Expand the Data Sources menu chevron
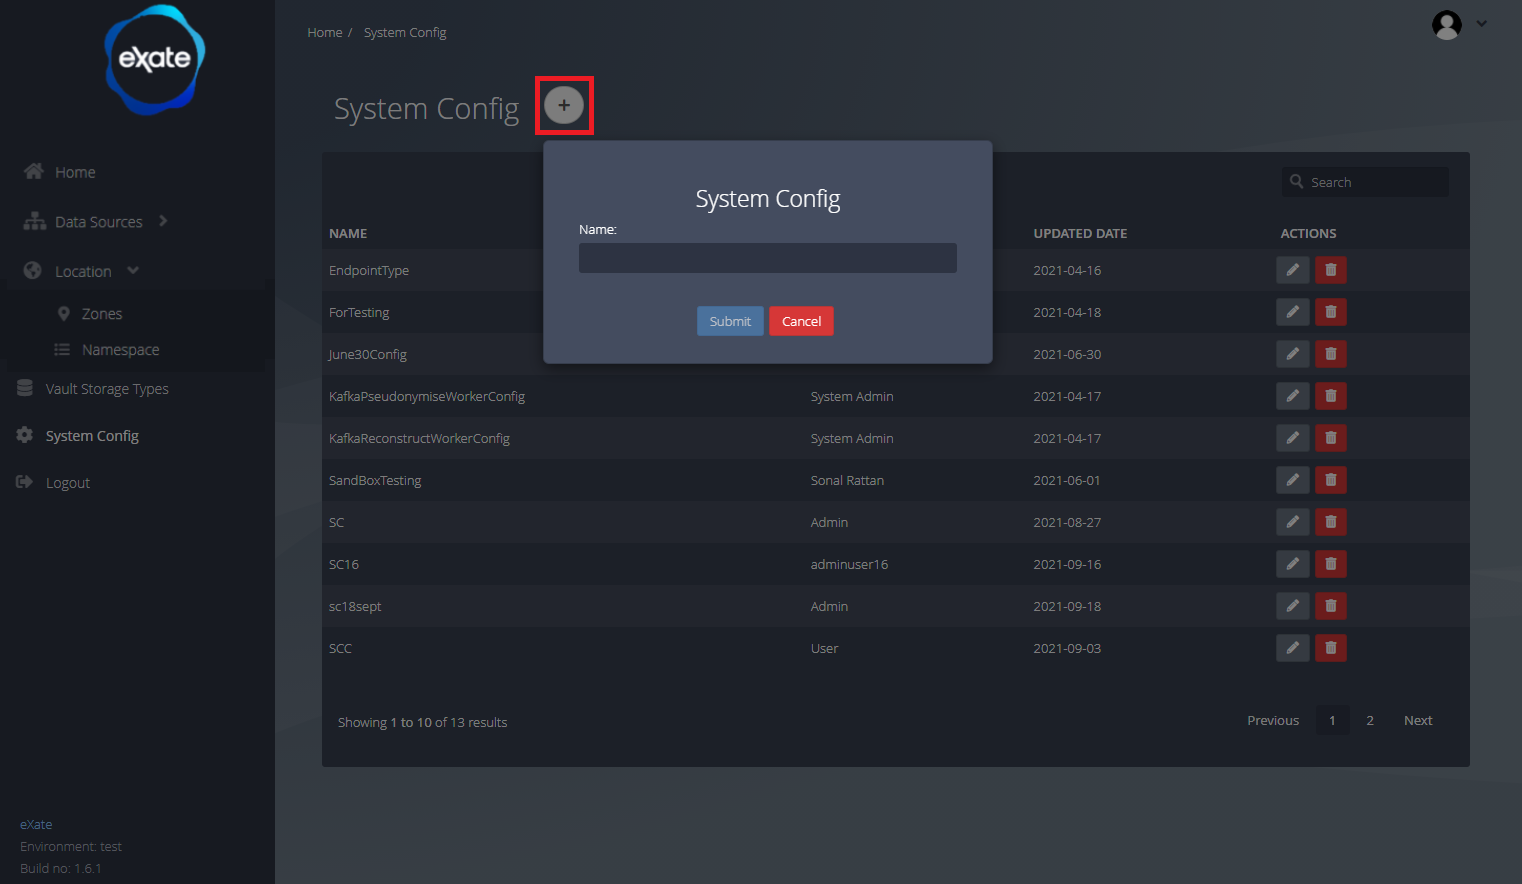 coord(163,221)
